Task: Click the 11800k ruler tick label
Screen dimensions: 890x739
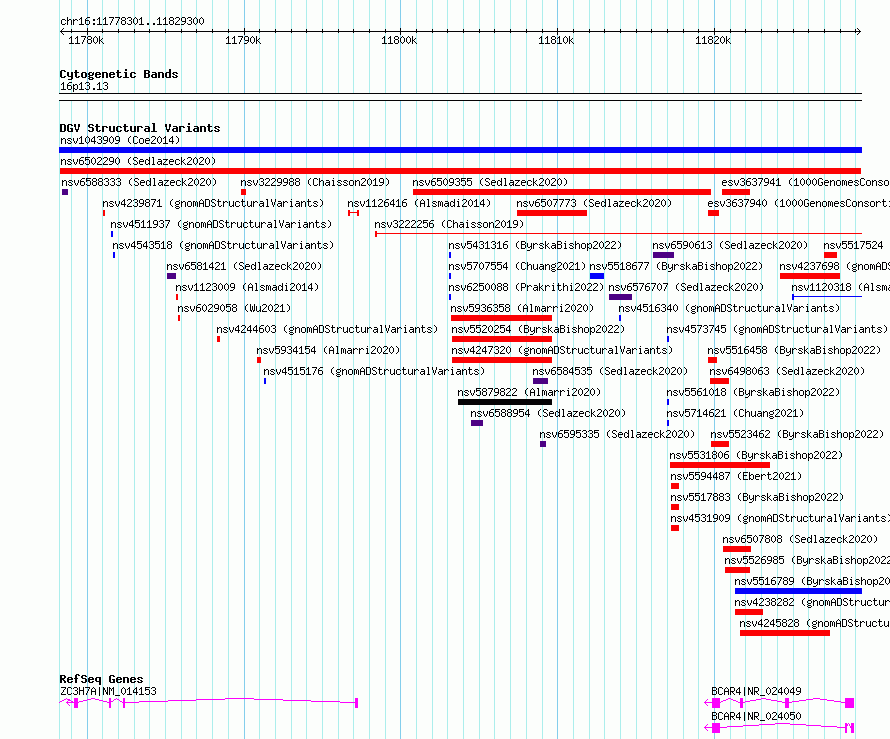Action: click(399, 40)
